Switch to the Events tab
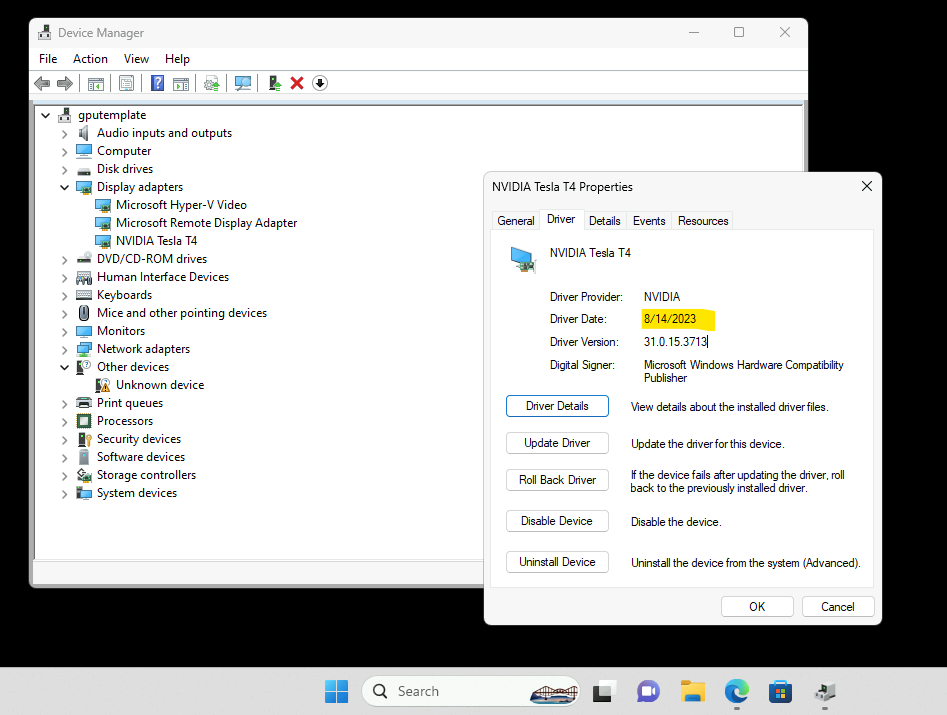This screenshot has height=715, width=947. (x=649, y=221)
